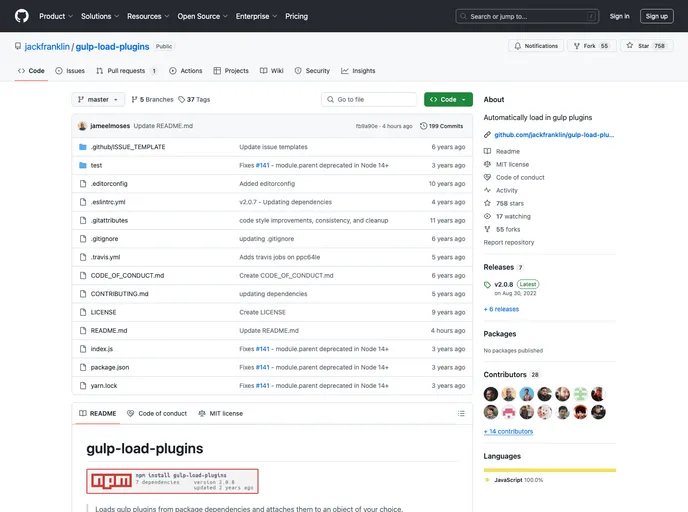This screenshot has height=512, width=688.
Task: Click the magnifier icon in the header search
Action: [x=463, y=16]
